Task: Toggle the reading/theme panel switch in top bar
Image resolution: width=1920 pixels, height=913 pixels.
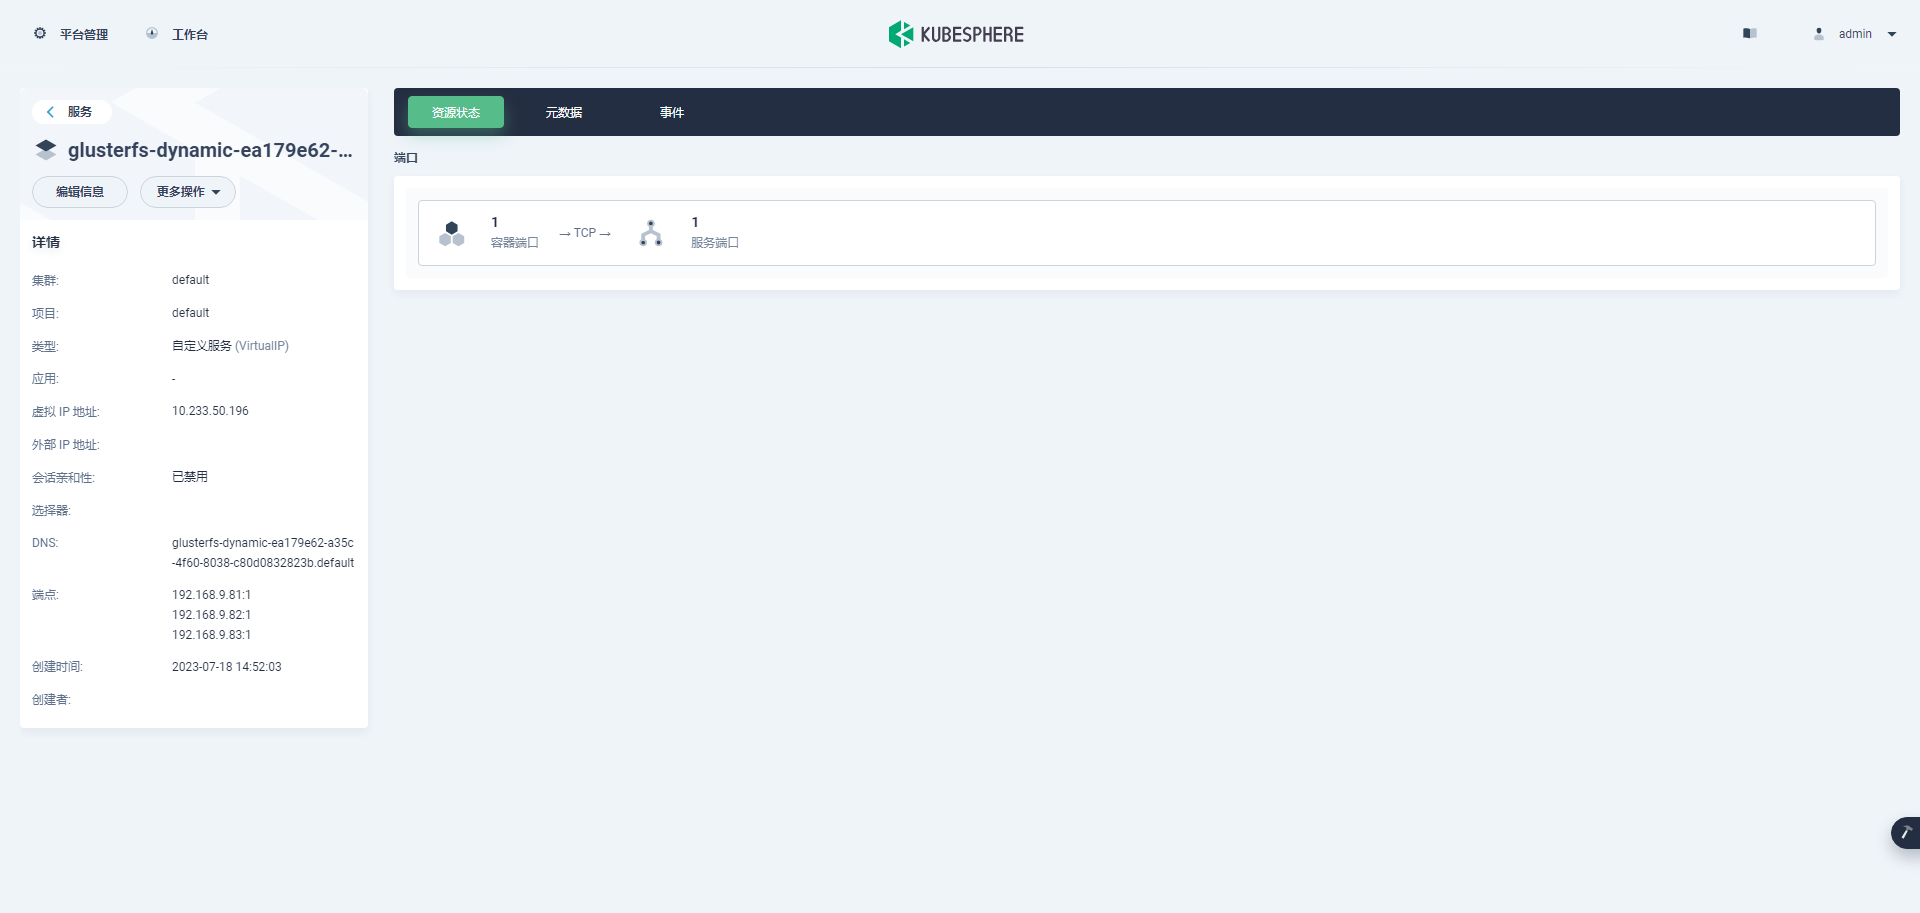Action: click(x=1749, y=33)
